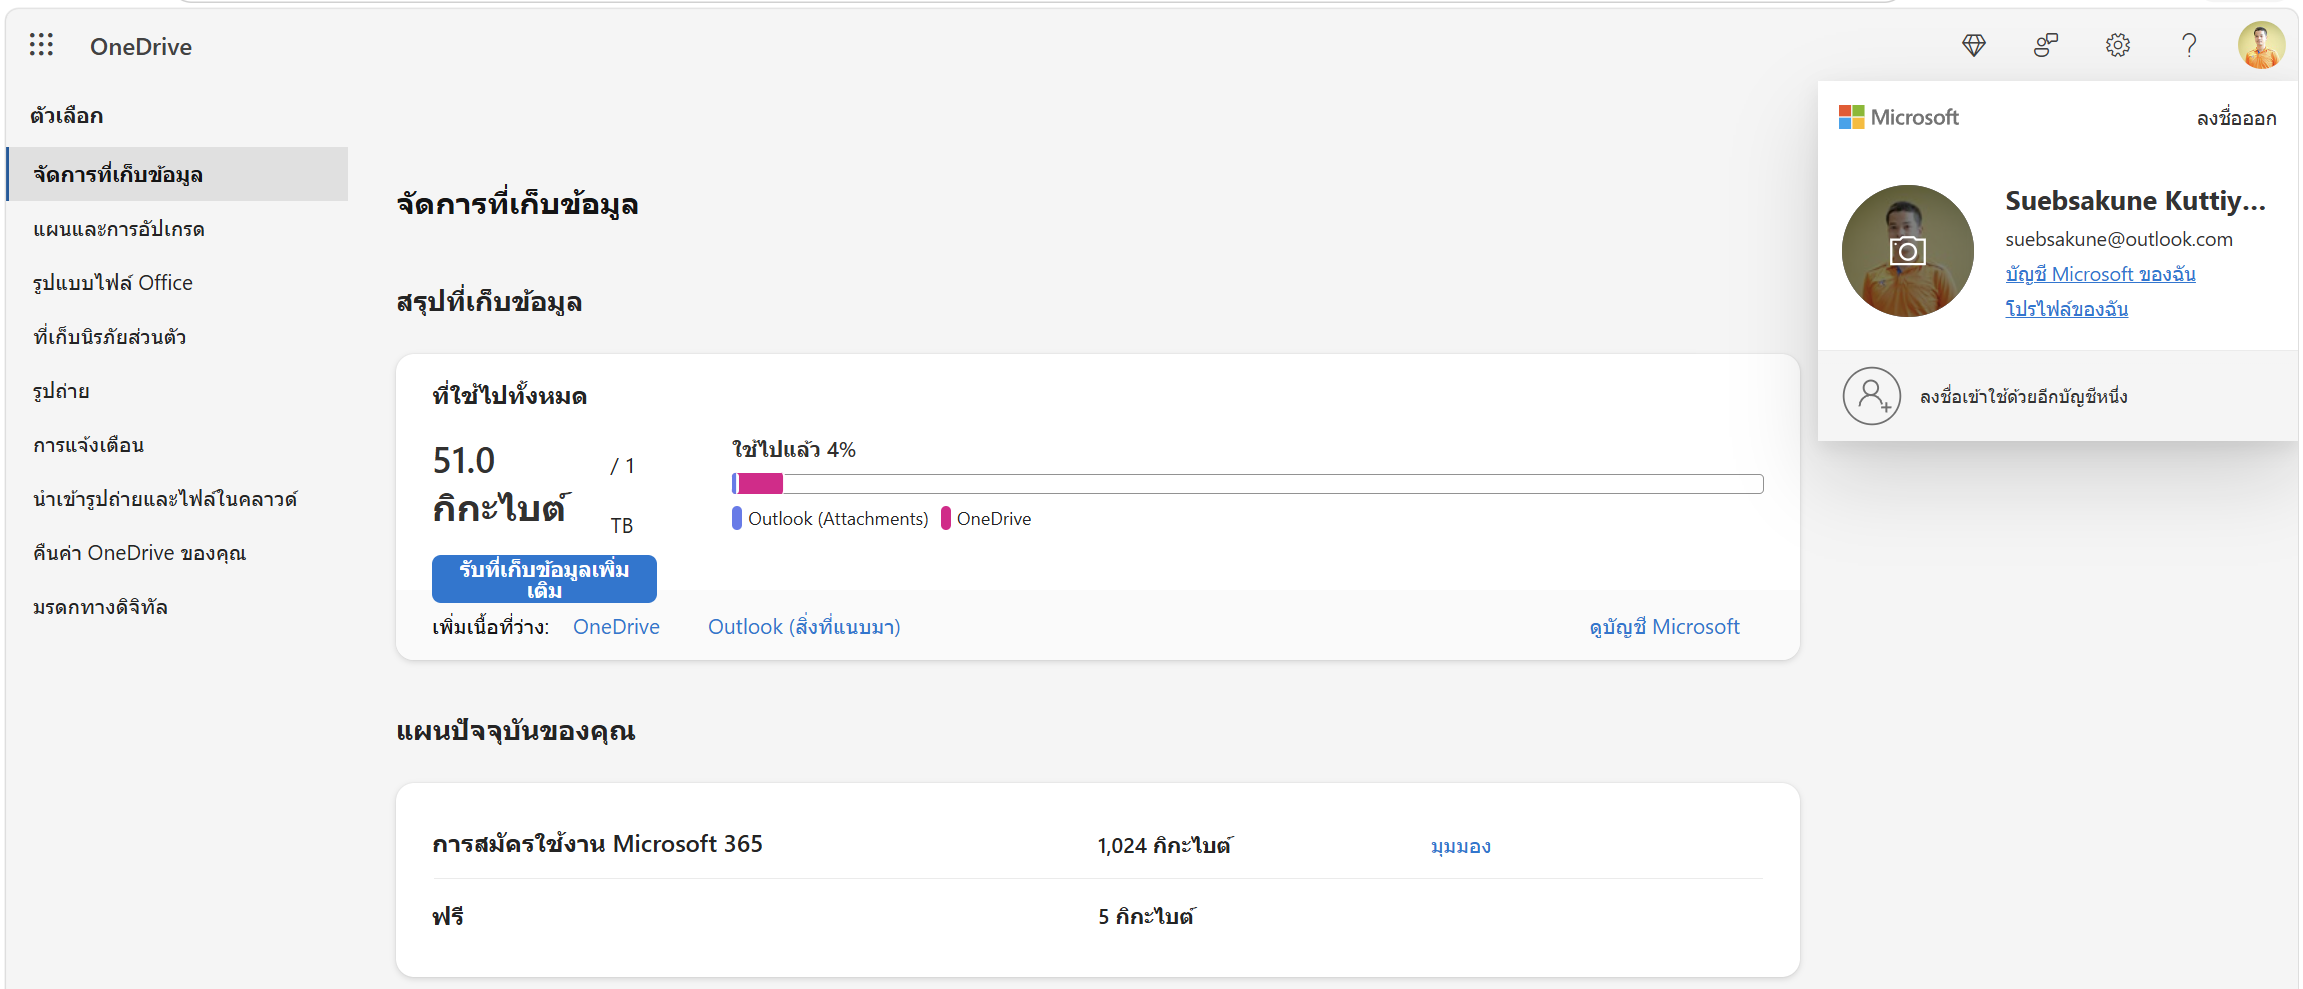Click the help question mark icon
The width and height of the screenshot is (2303, 989).
click(x=2189, y=45)
